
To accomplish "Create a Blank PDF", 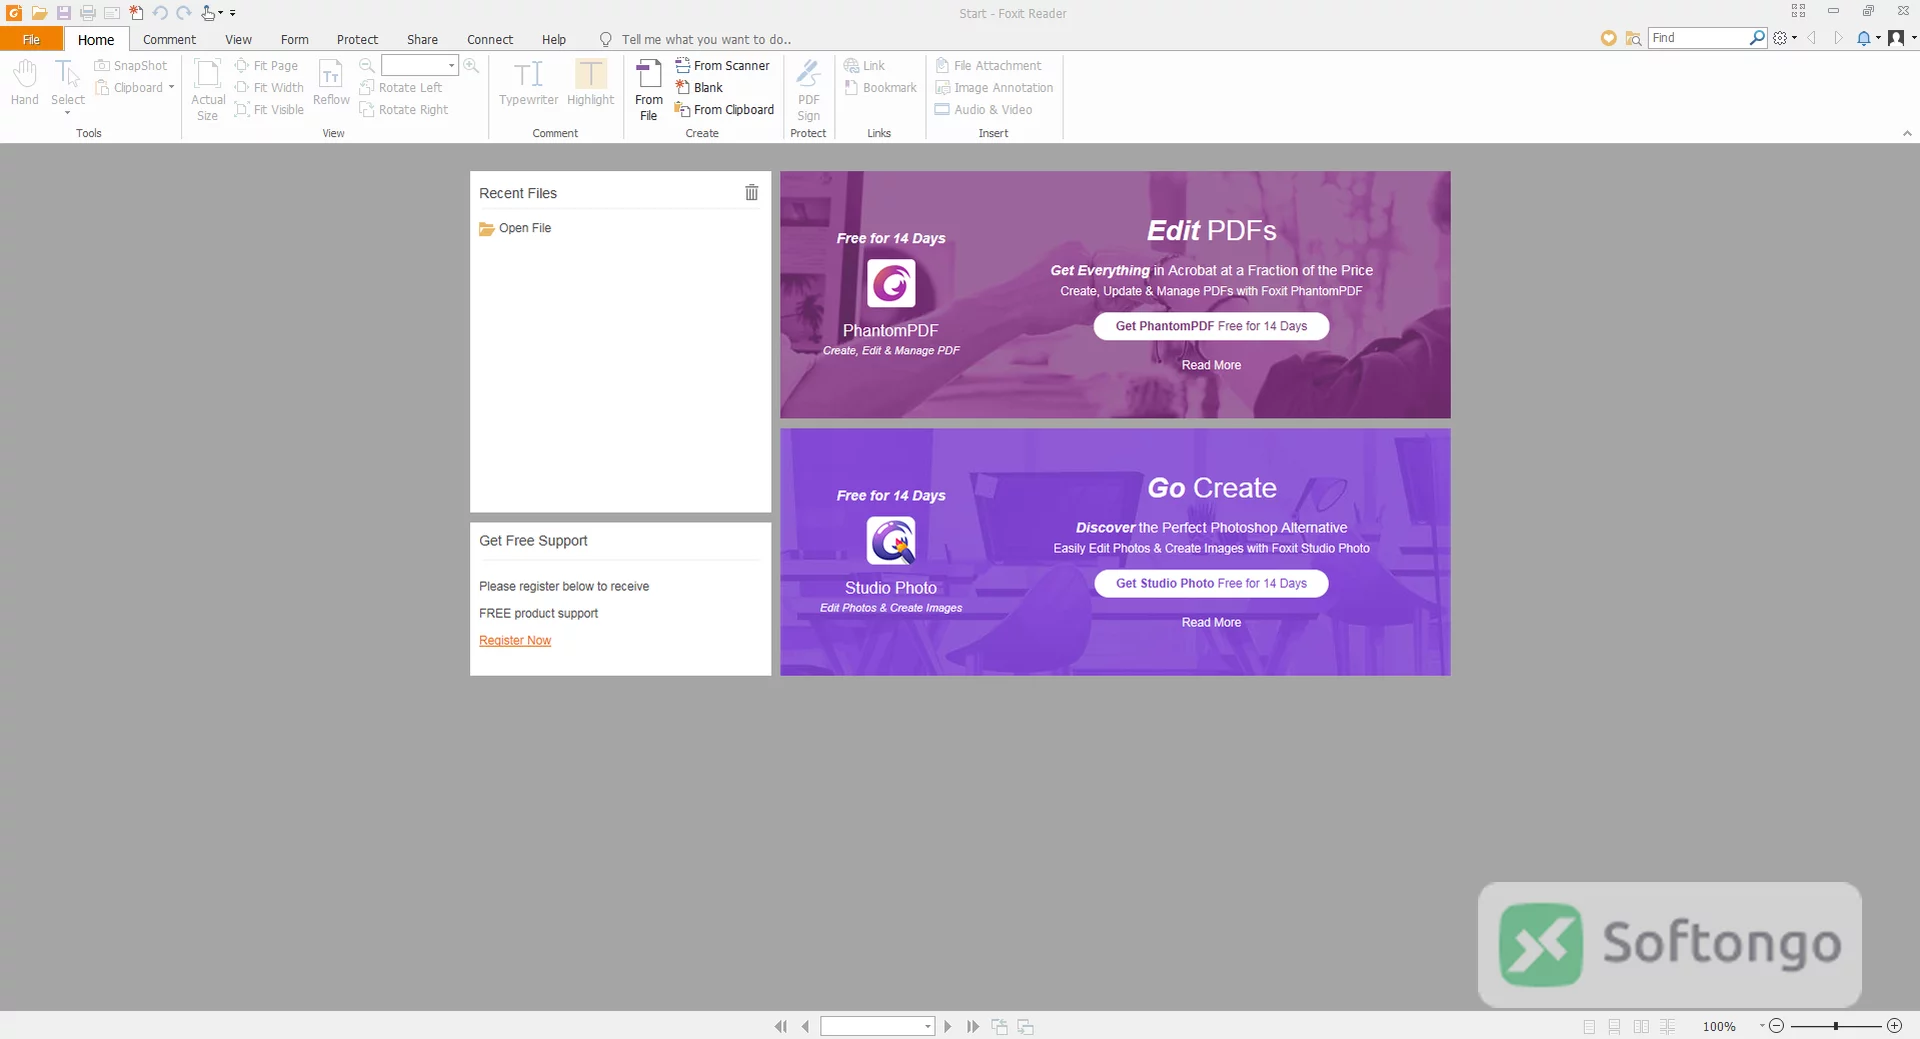I will [x=699, y=87].
